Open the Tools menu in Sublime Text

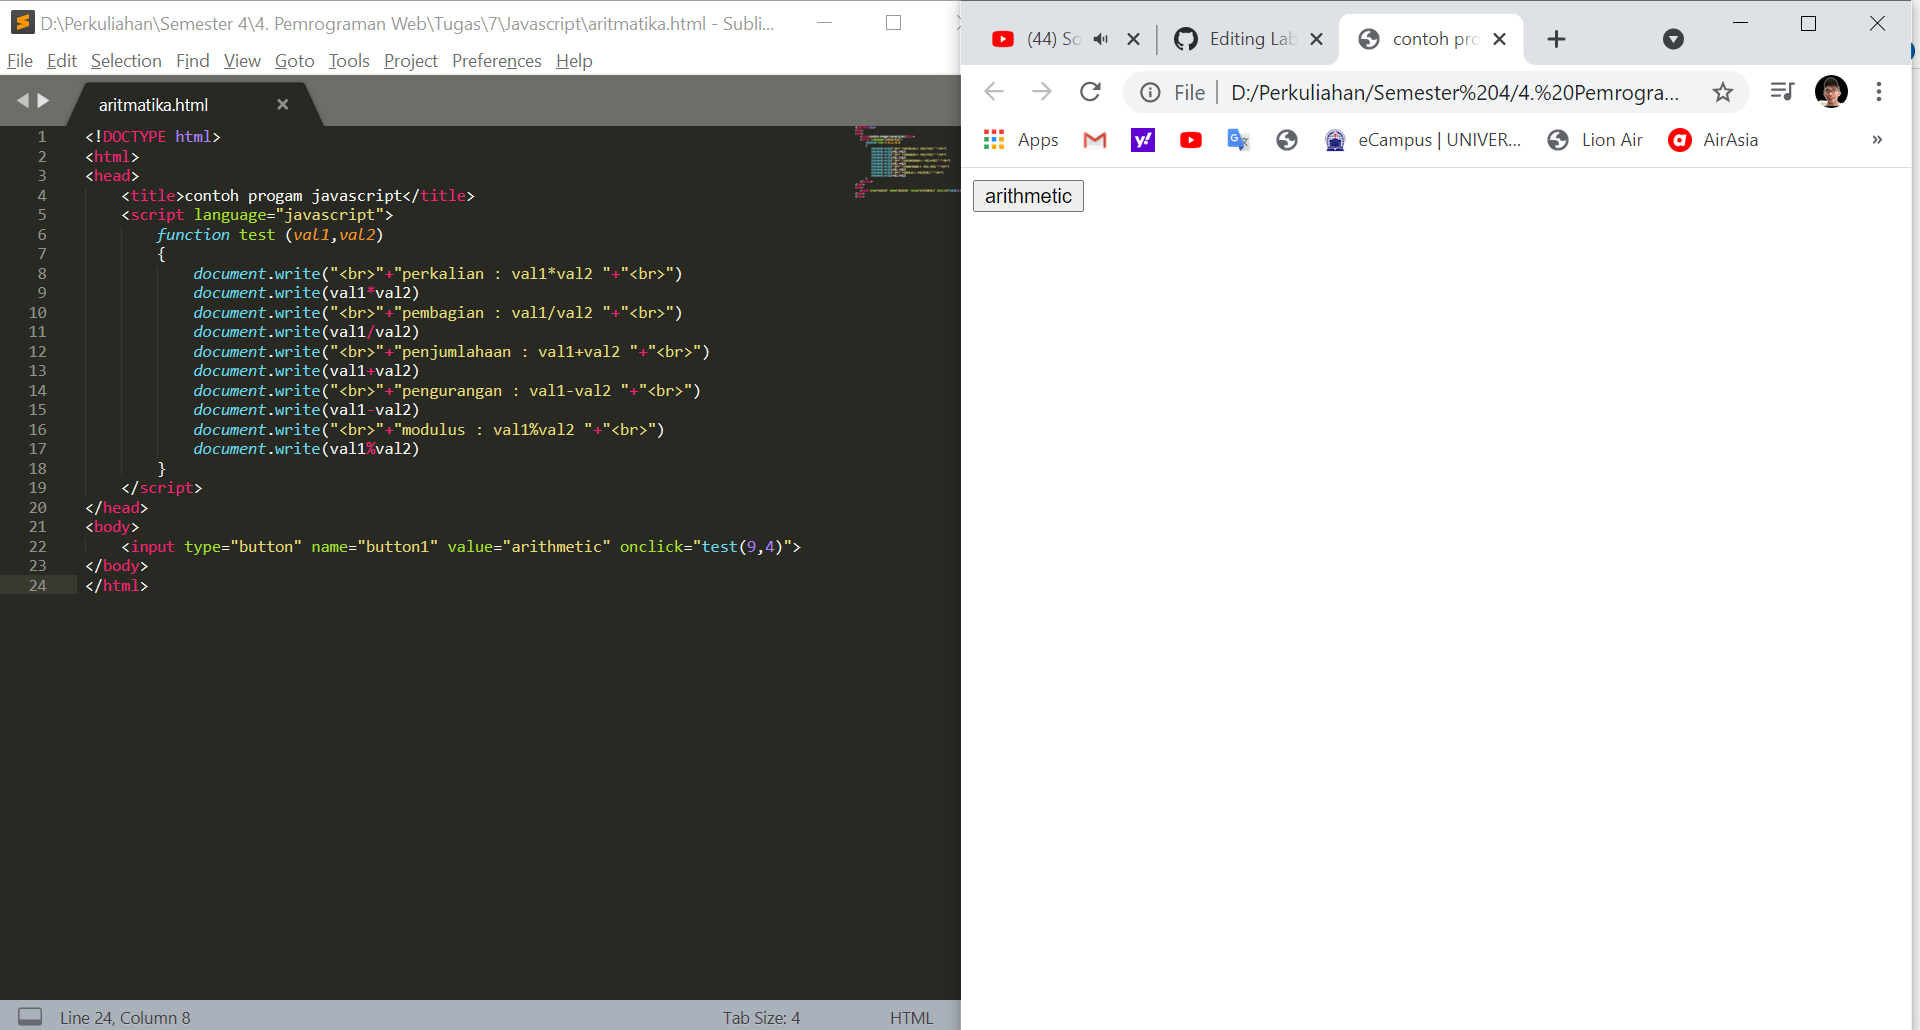pos(348,61)
